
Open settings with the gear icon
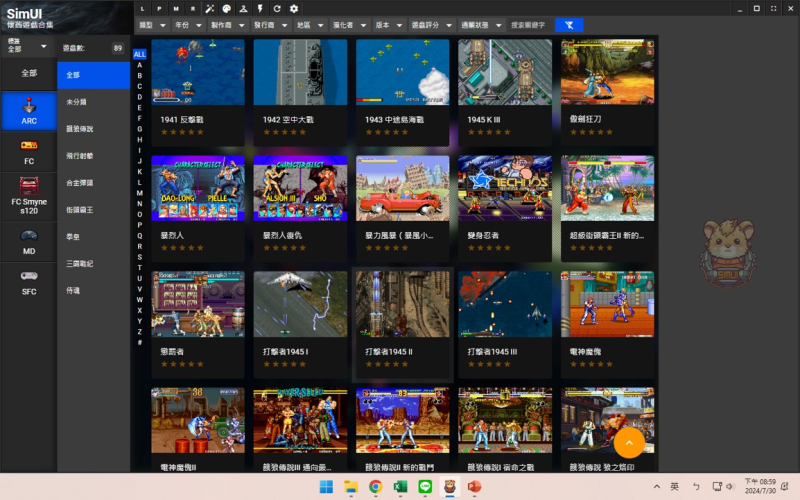[x=294, y=9]
